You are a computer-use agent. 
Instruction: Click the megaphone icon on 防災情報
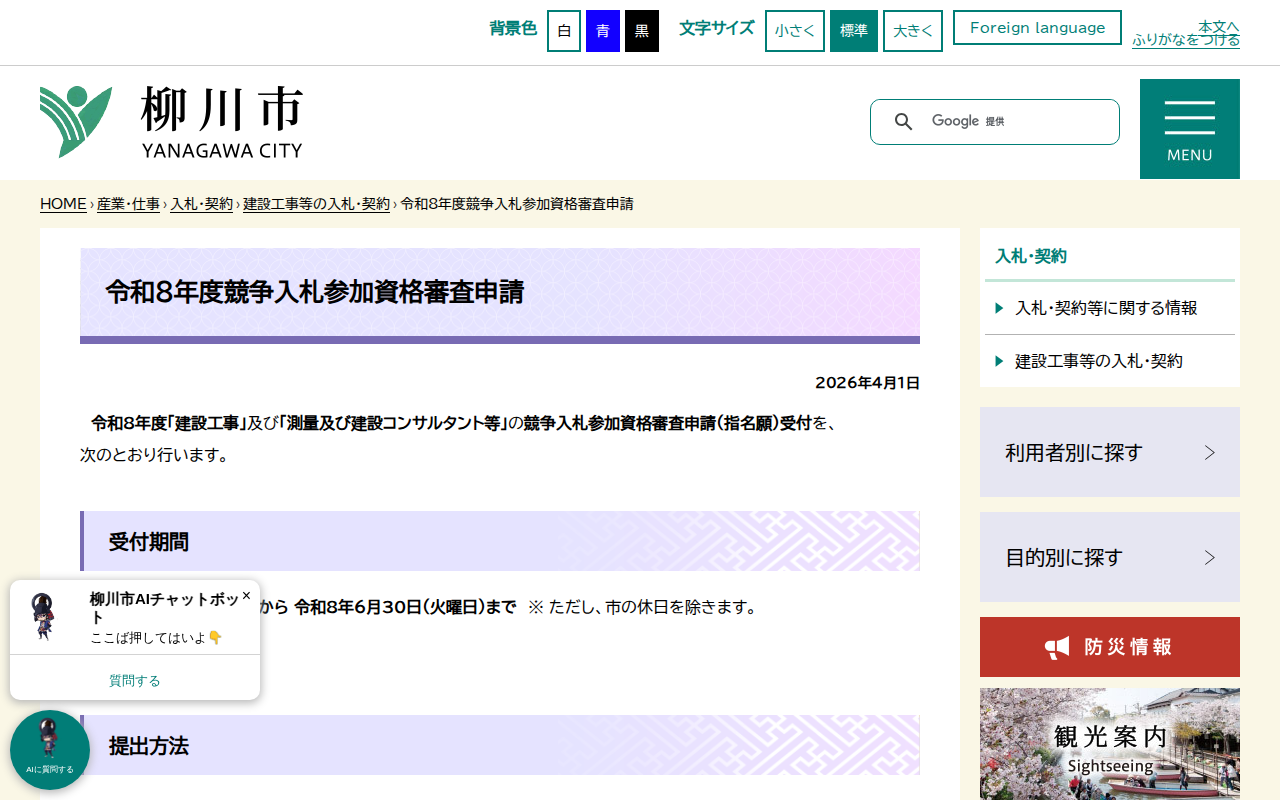tap(1057, 647)
